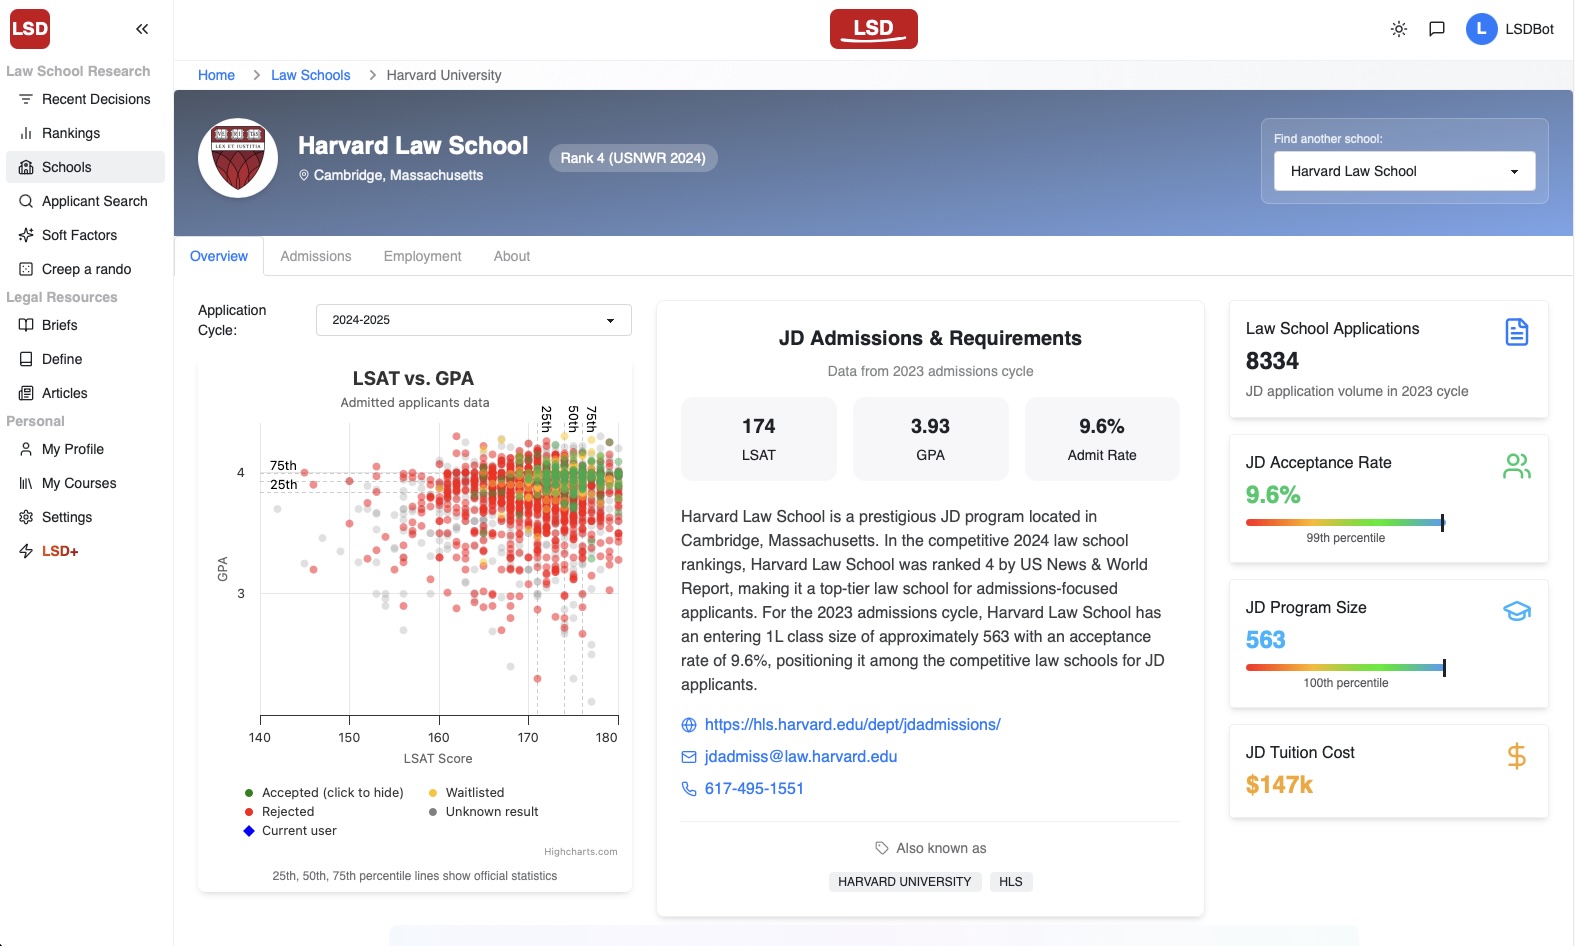The image size is (1575, 946).
Task: Click the JD Acceptance Rate percentile bar
Action: click(x=1345, y=522)
